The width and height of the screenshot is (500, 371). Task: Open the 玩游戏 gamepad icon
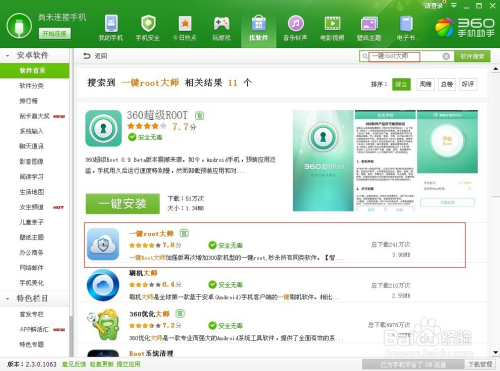(221, 24)
